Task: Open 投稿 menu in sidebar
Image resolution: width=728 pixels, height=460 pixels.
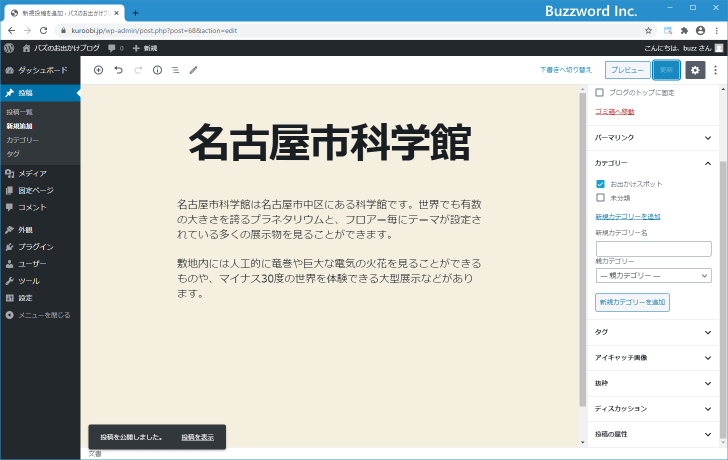Action: point(40,93)
